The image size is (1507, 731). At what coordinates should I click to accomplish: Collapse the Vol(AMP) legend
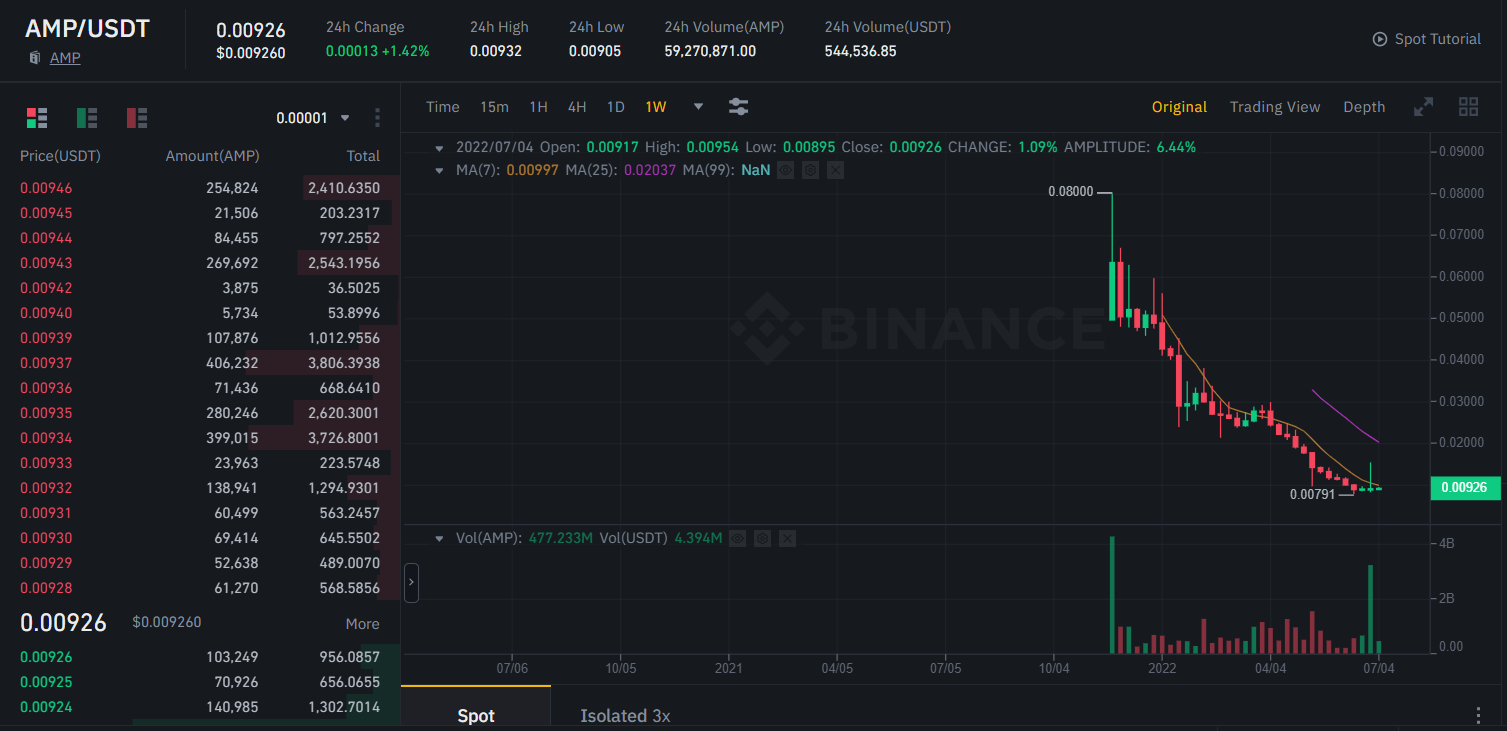[440, 538]
